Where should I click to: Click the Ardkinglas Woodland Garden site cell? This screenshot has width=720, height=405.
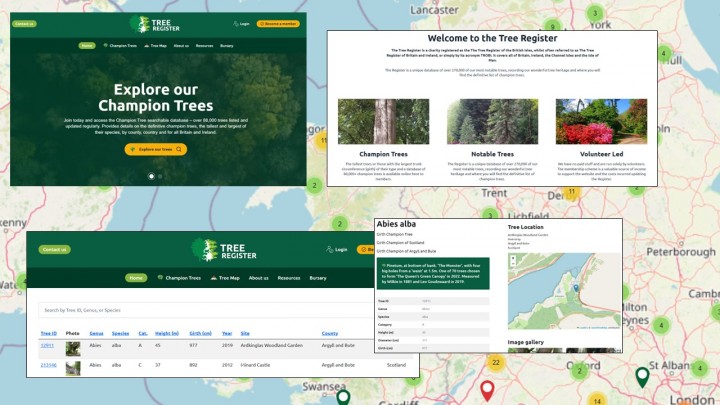[271, 345]
